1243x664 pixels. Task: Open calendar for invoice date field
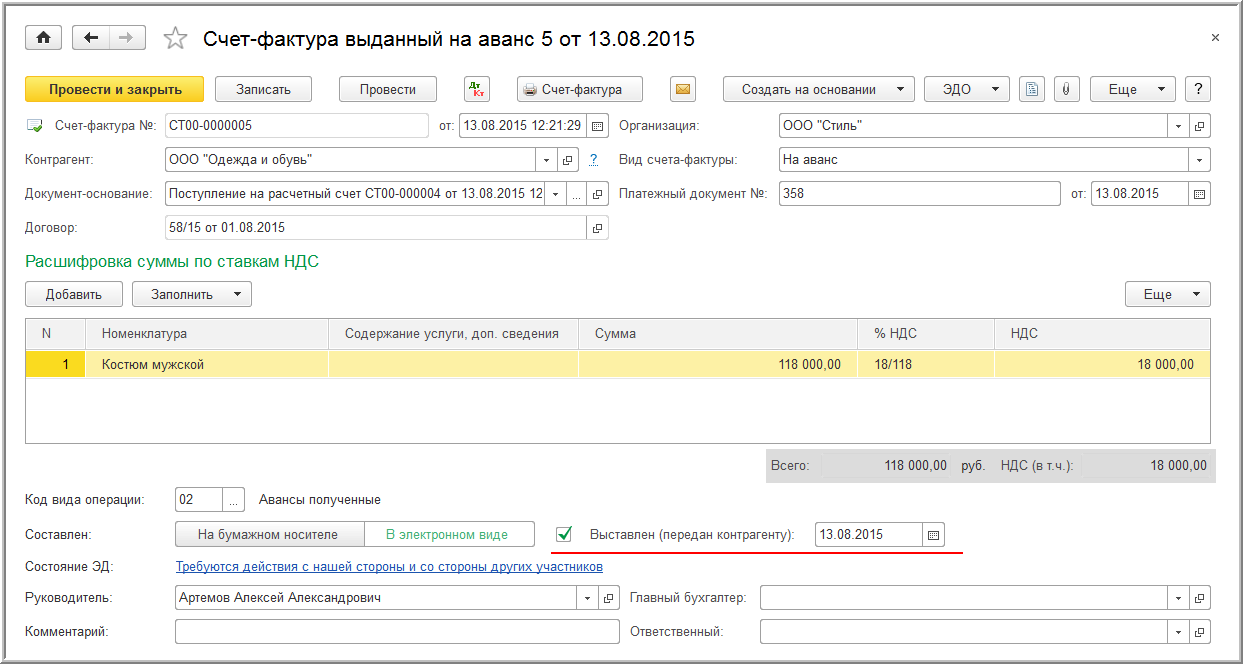coord(597,126)
